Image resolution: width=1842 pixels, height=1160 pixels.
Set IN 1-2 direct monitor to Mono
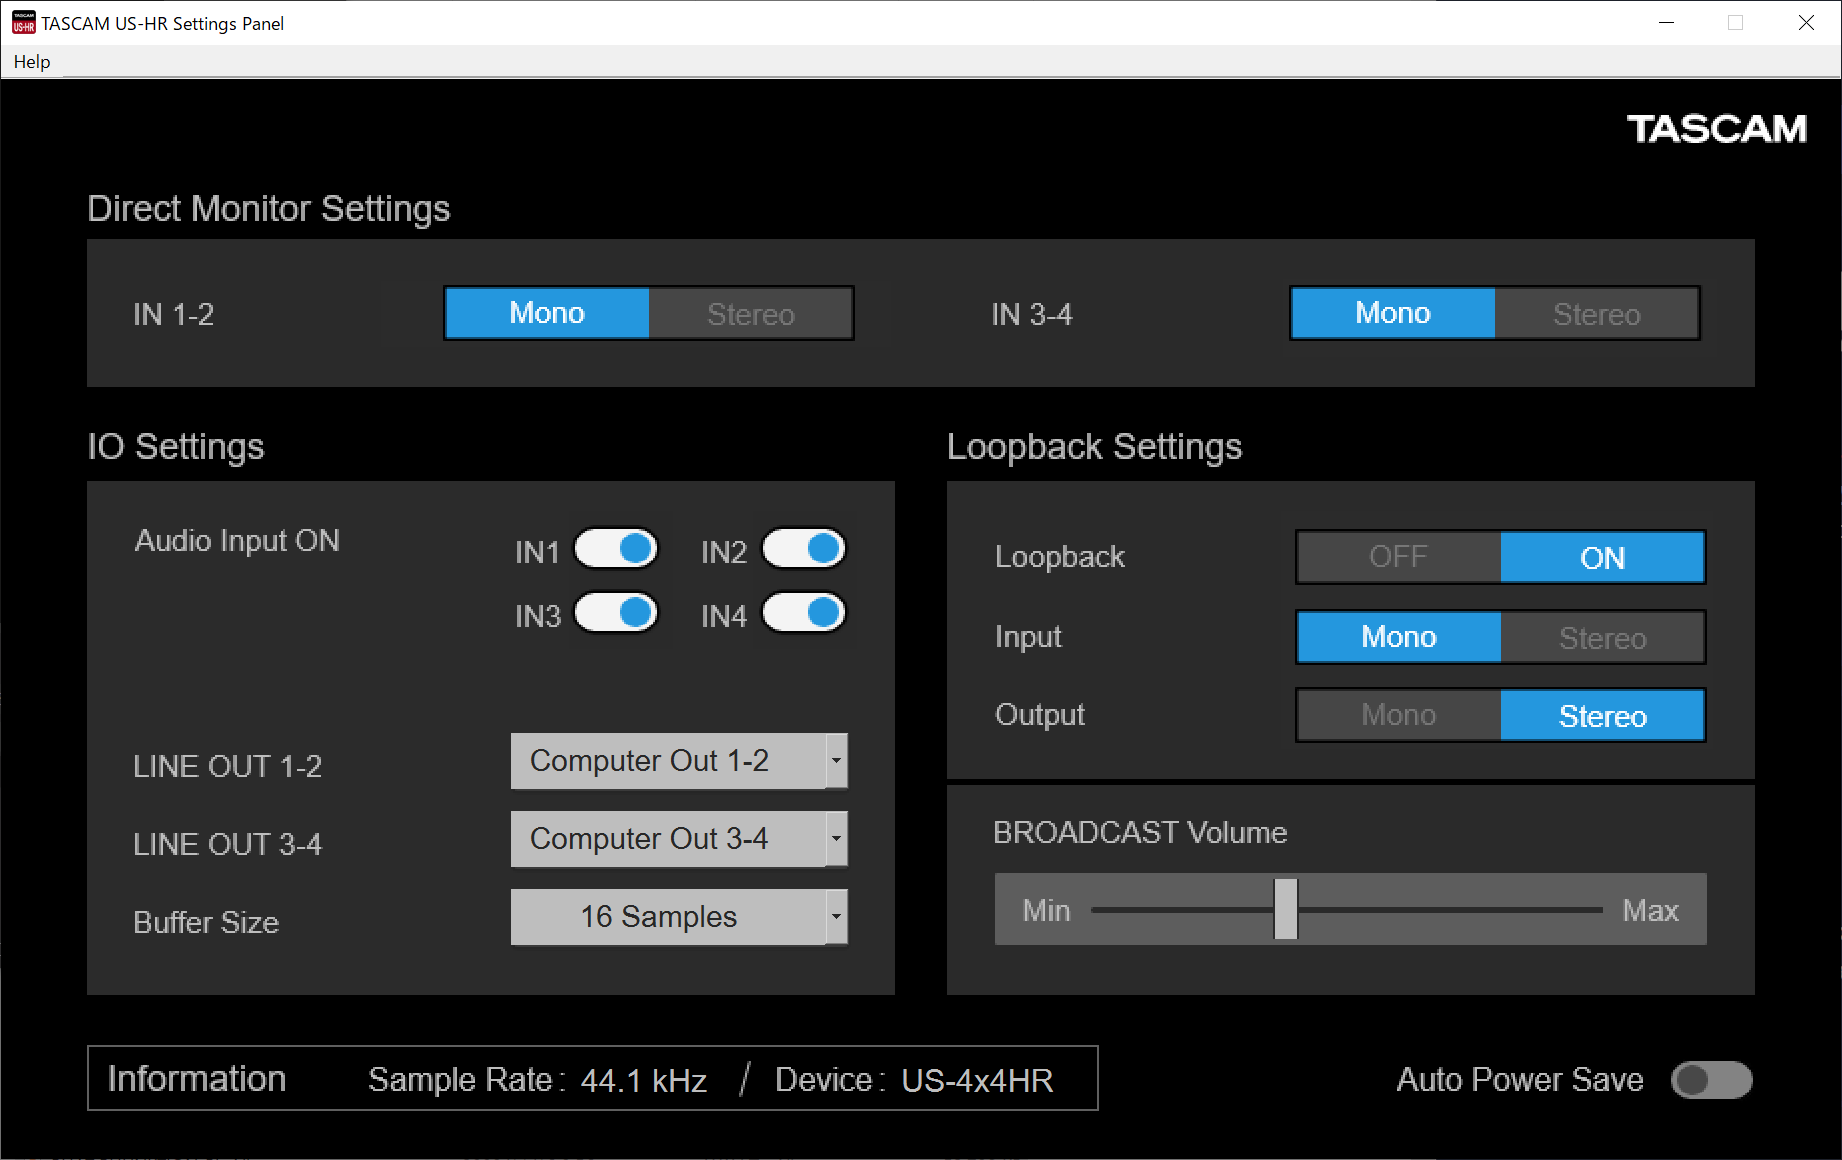[547, 313]
